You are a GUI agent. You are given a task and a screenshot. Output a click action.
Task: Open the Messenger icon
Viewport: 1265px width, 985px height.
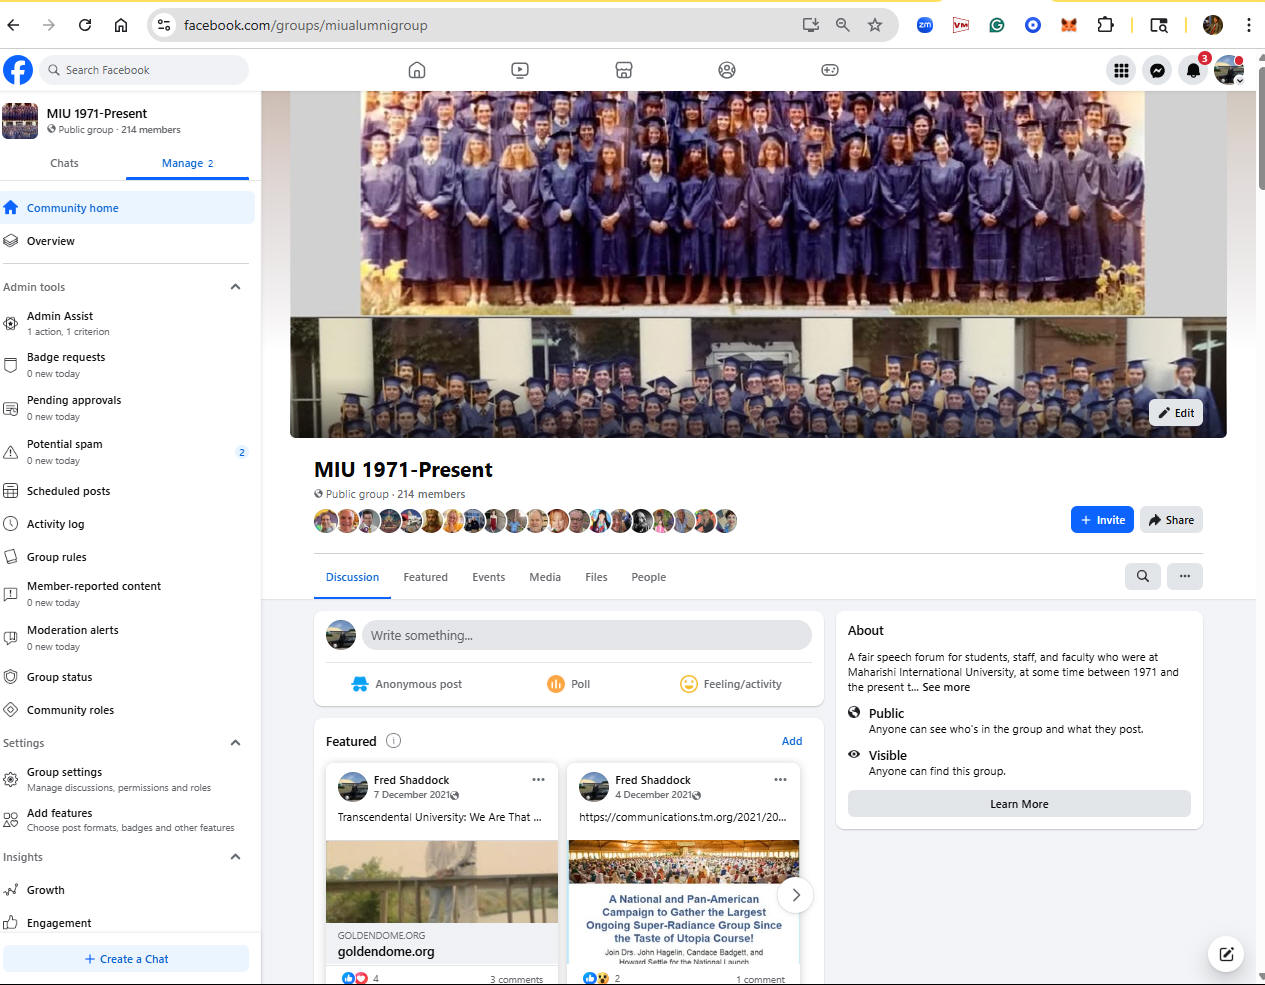1157,70
